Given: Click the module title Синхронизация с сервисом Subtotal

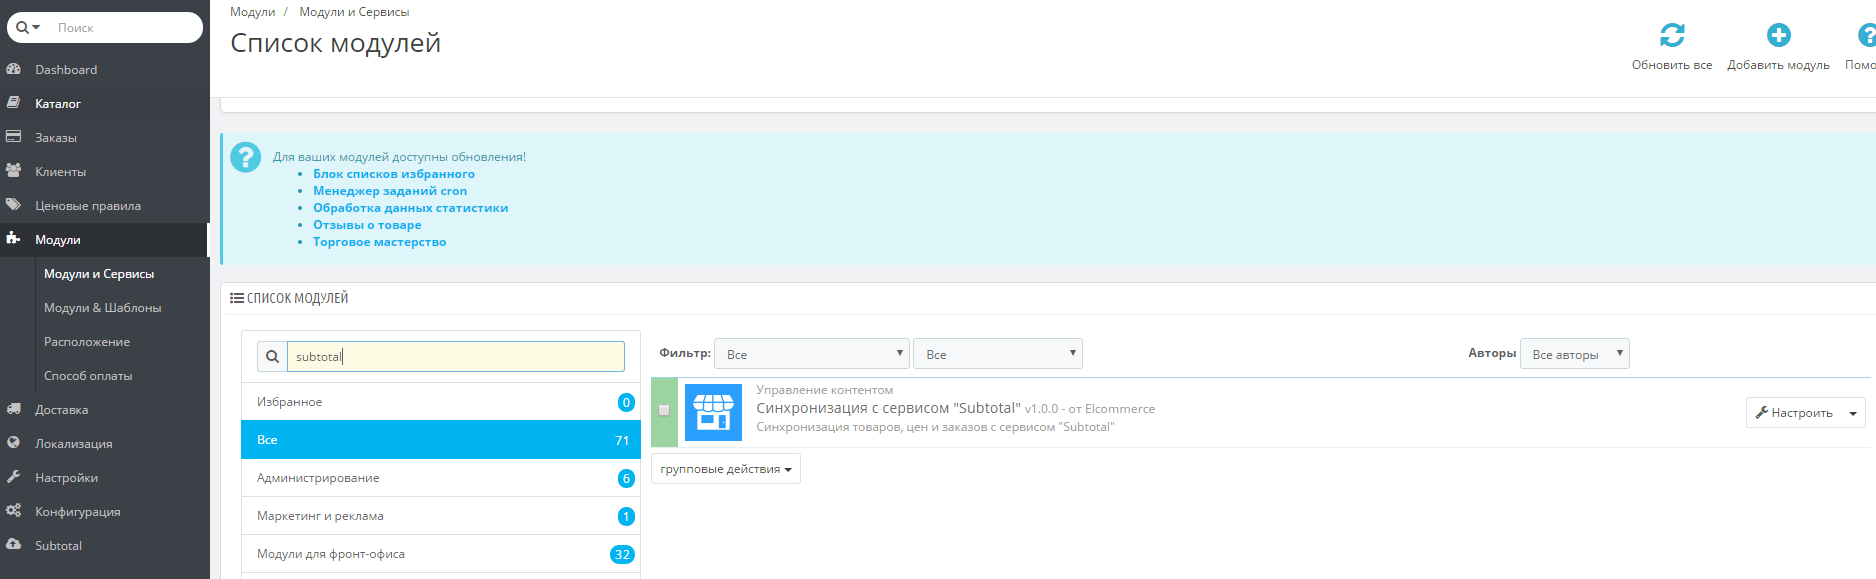Looking at the screenshot, I should coord(888,408).
